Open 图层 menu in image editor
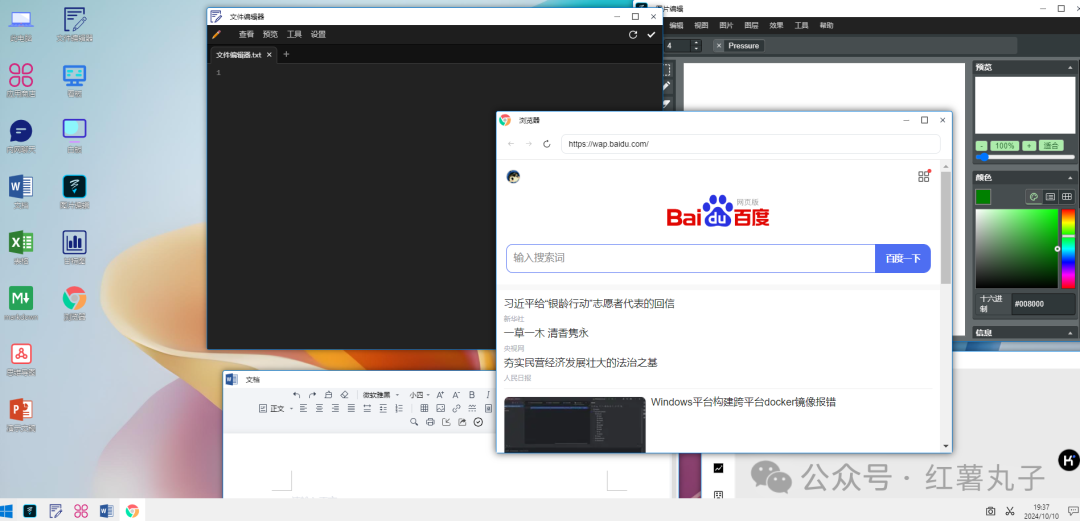Image resolution: width=1080 pixels, height=521 pixels. 751,25
